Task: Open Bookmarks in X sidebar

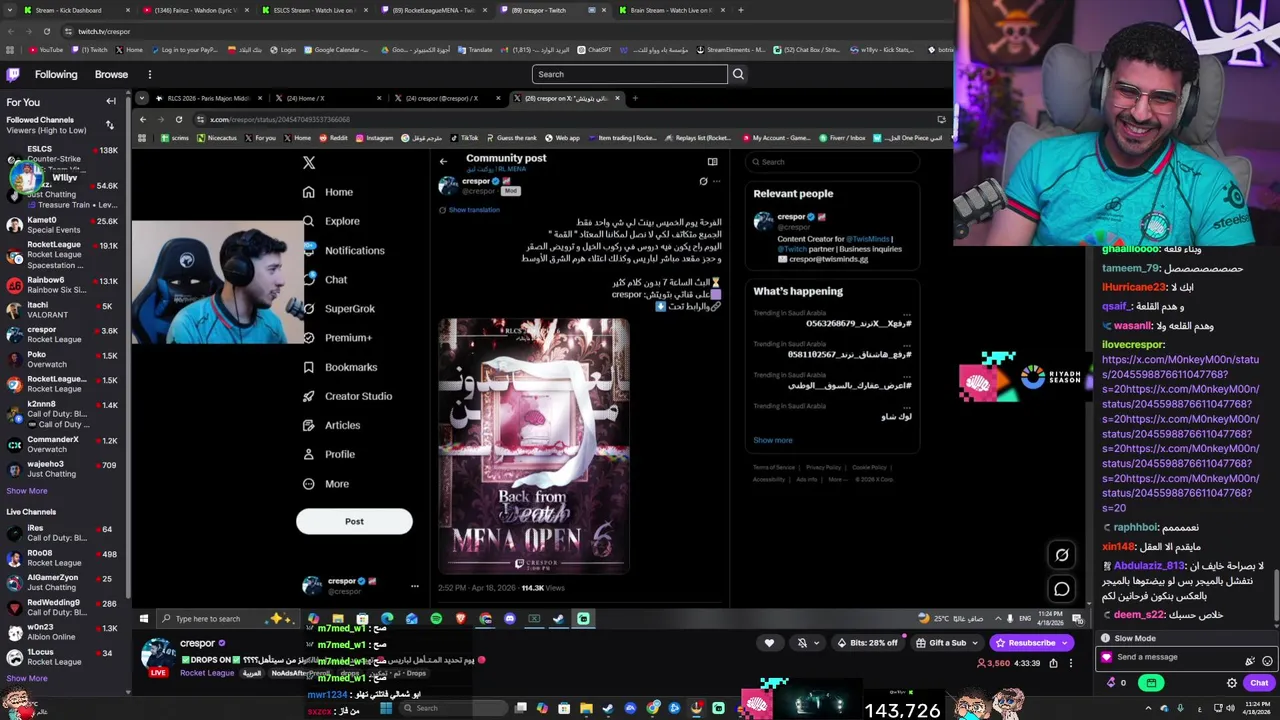Action: [x=340, y=367]
